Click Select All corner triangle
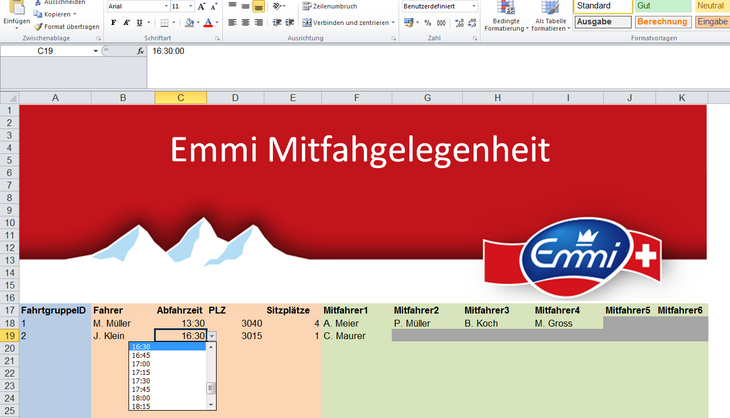This screenshot has height=418, width=730. pos(10,98)
